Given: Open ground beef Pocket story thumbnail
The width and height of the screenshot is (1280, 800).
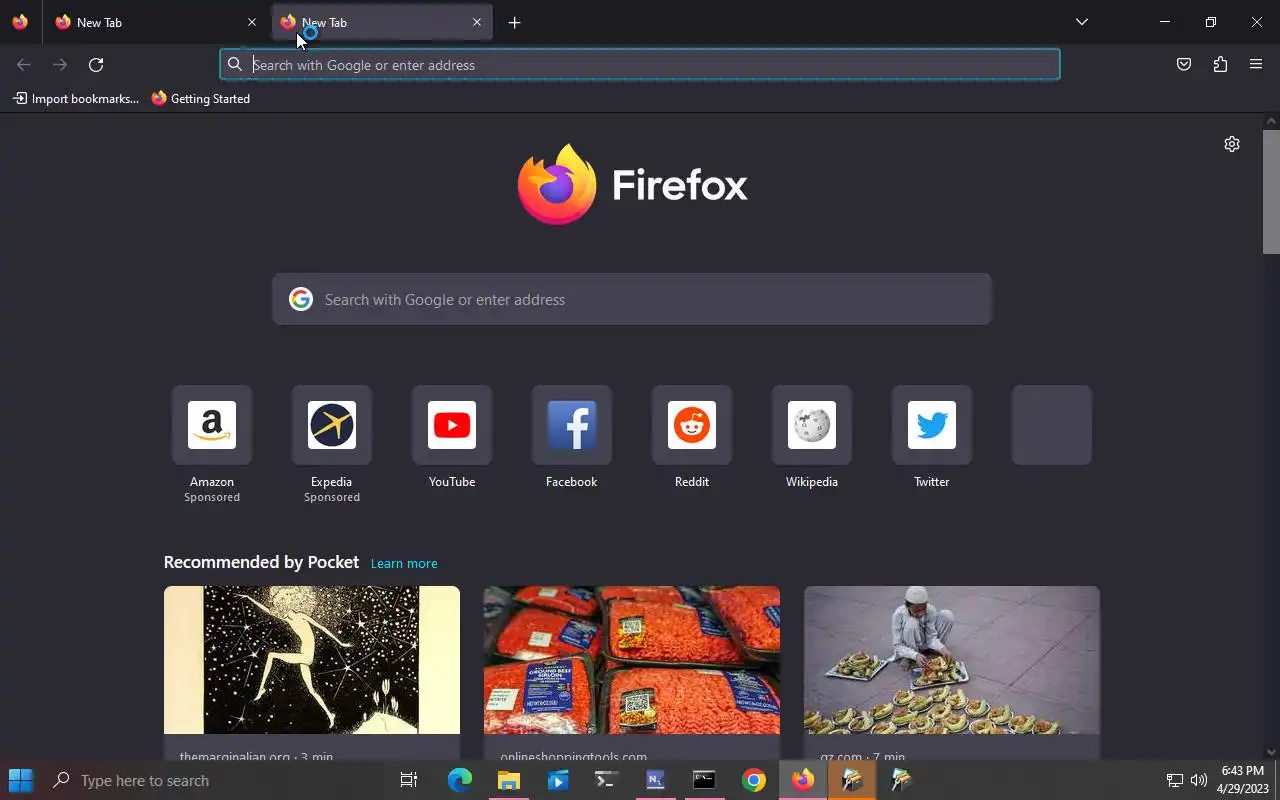Looking at the screenshot, I should point(632,660).
